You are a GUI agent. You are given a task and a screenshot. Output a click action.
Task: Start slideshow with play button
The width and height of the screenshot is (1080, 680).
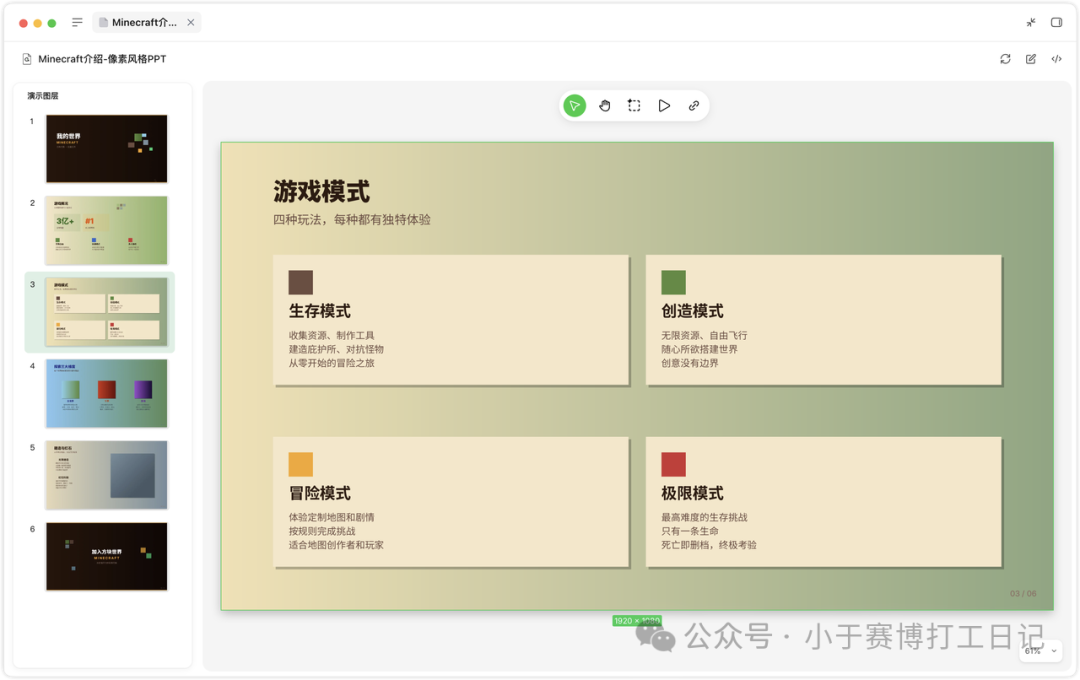664,105
